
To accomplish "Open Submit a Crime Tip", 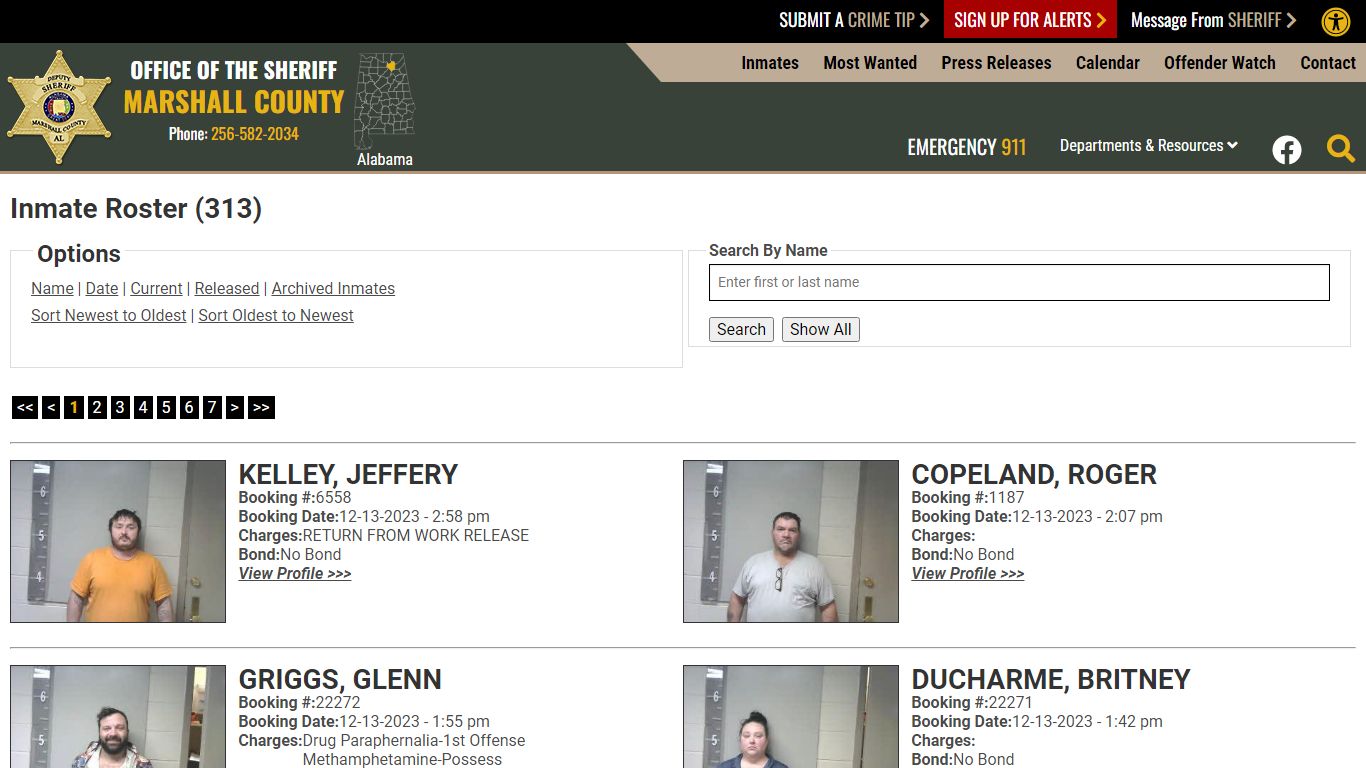I will click(x=854, y=20).
